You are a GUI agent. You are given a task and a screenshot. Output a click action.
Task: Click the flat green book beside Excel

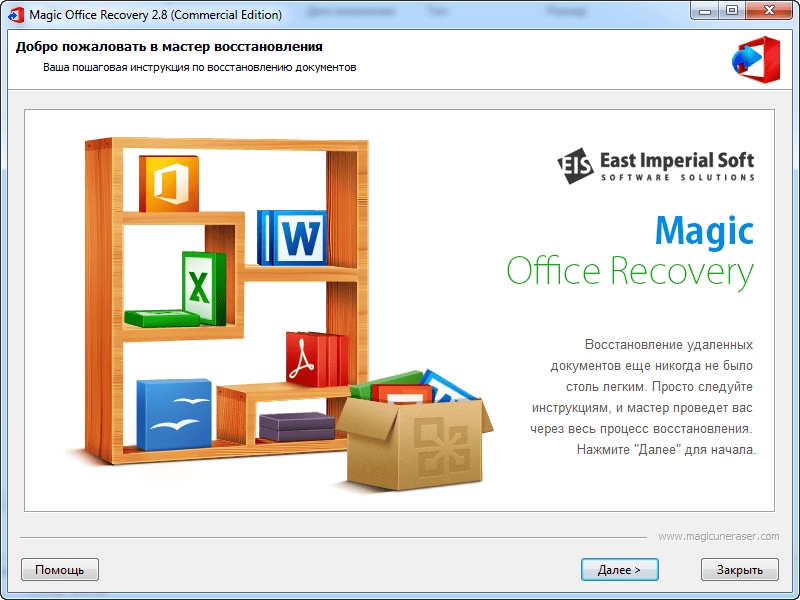[162, 318]
